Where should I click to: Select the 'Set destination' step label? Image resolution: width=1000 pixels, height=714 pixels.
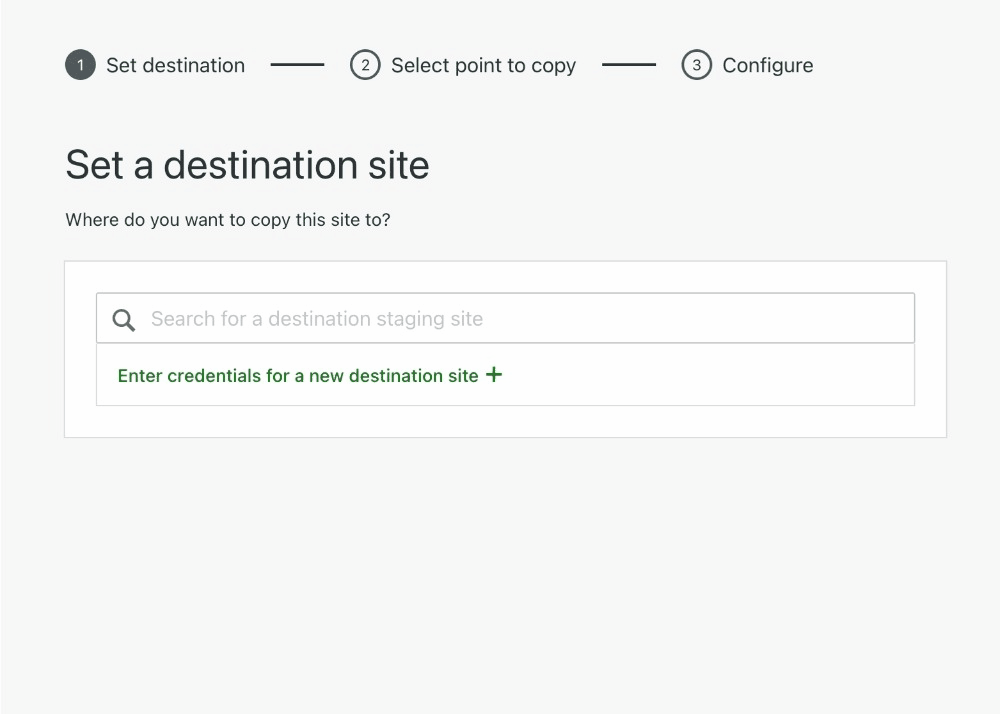[x=176, y=65]
